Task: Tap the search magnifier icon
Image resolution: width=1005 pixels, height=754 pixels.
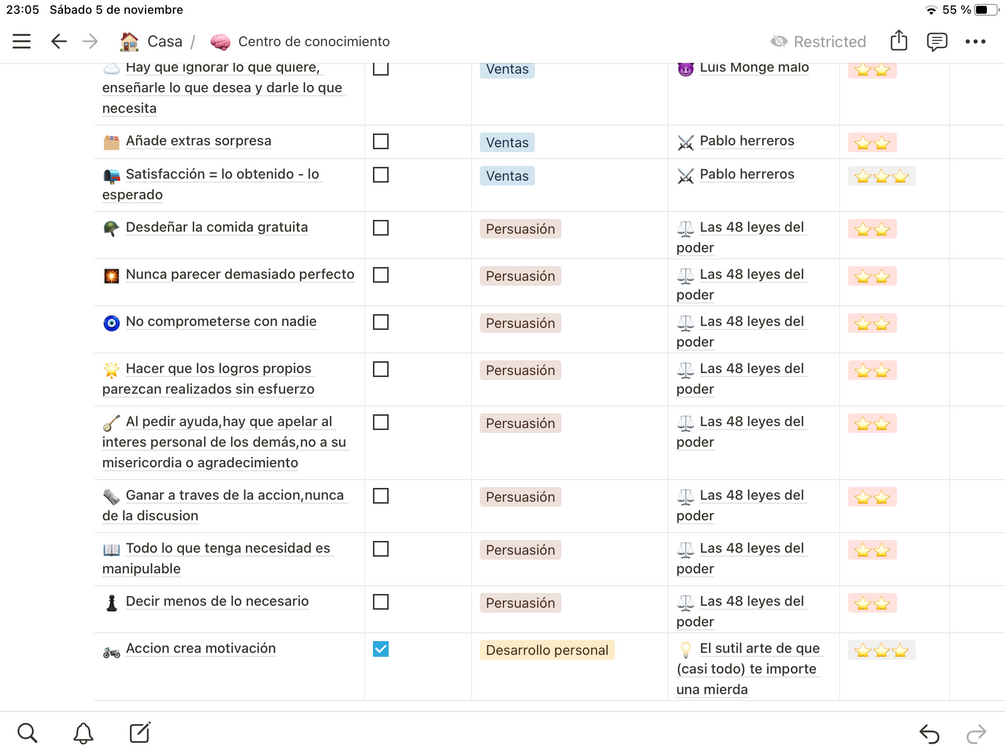Action: tap(27, 733)
